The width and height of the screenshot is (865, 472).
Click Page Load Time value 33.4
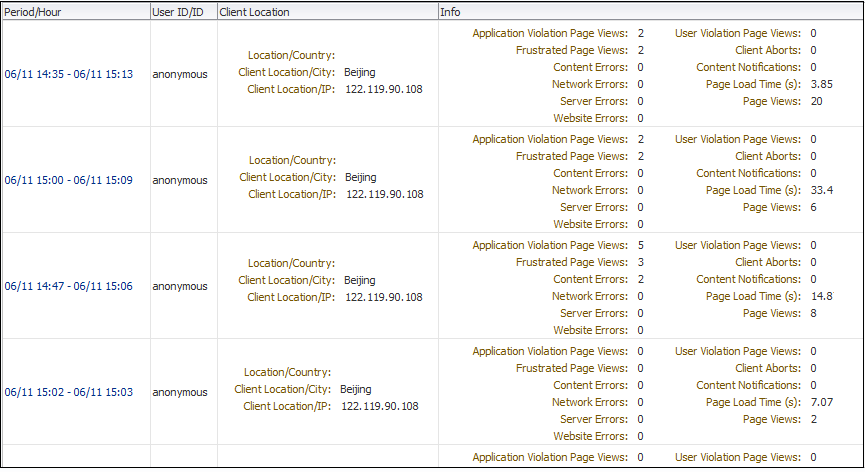point(821,190)
